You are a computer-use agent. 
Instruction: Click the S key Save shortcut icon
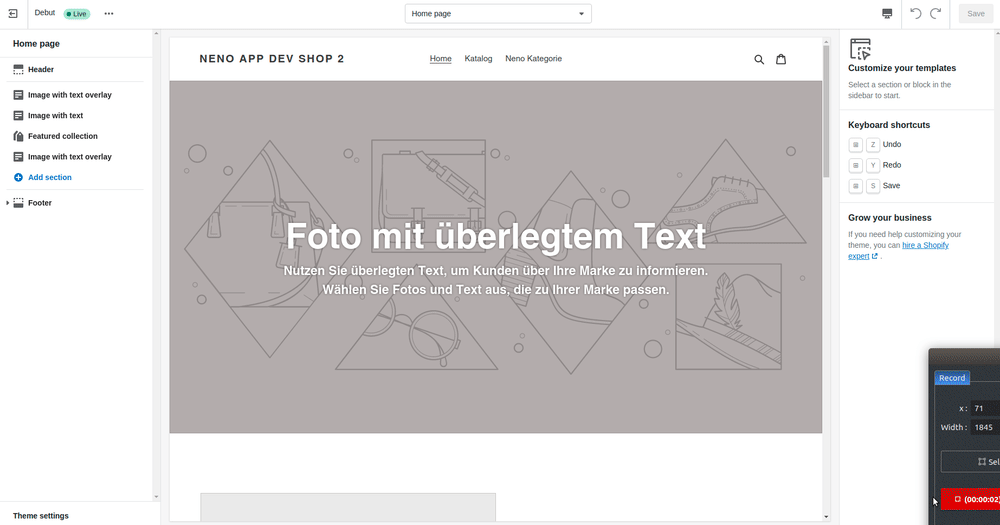873,186
